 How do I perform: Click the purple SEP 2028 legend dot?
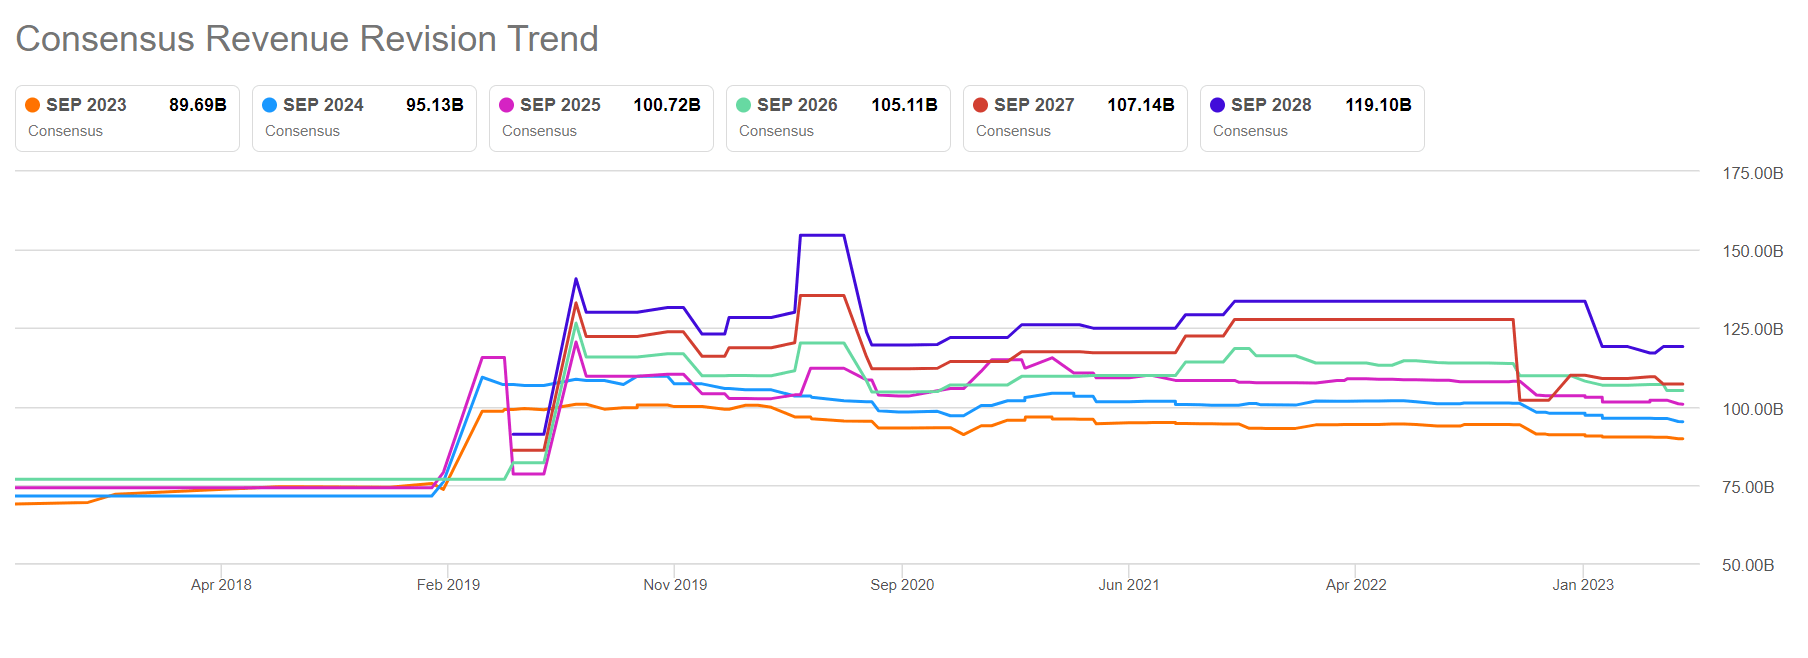(x=1218, y=105)
